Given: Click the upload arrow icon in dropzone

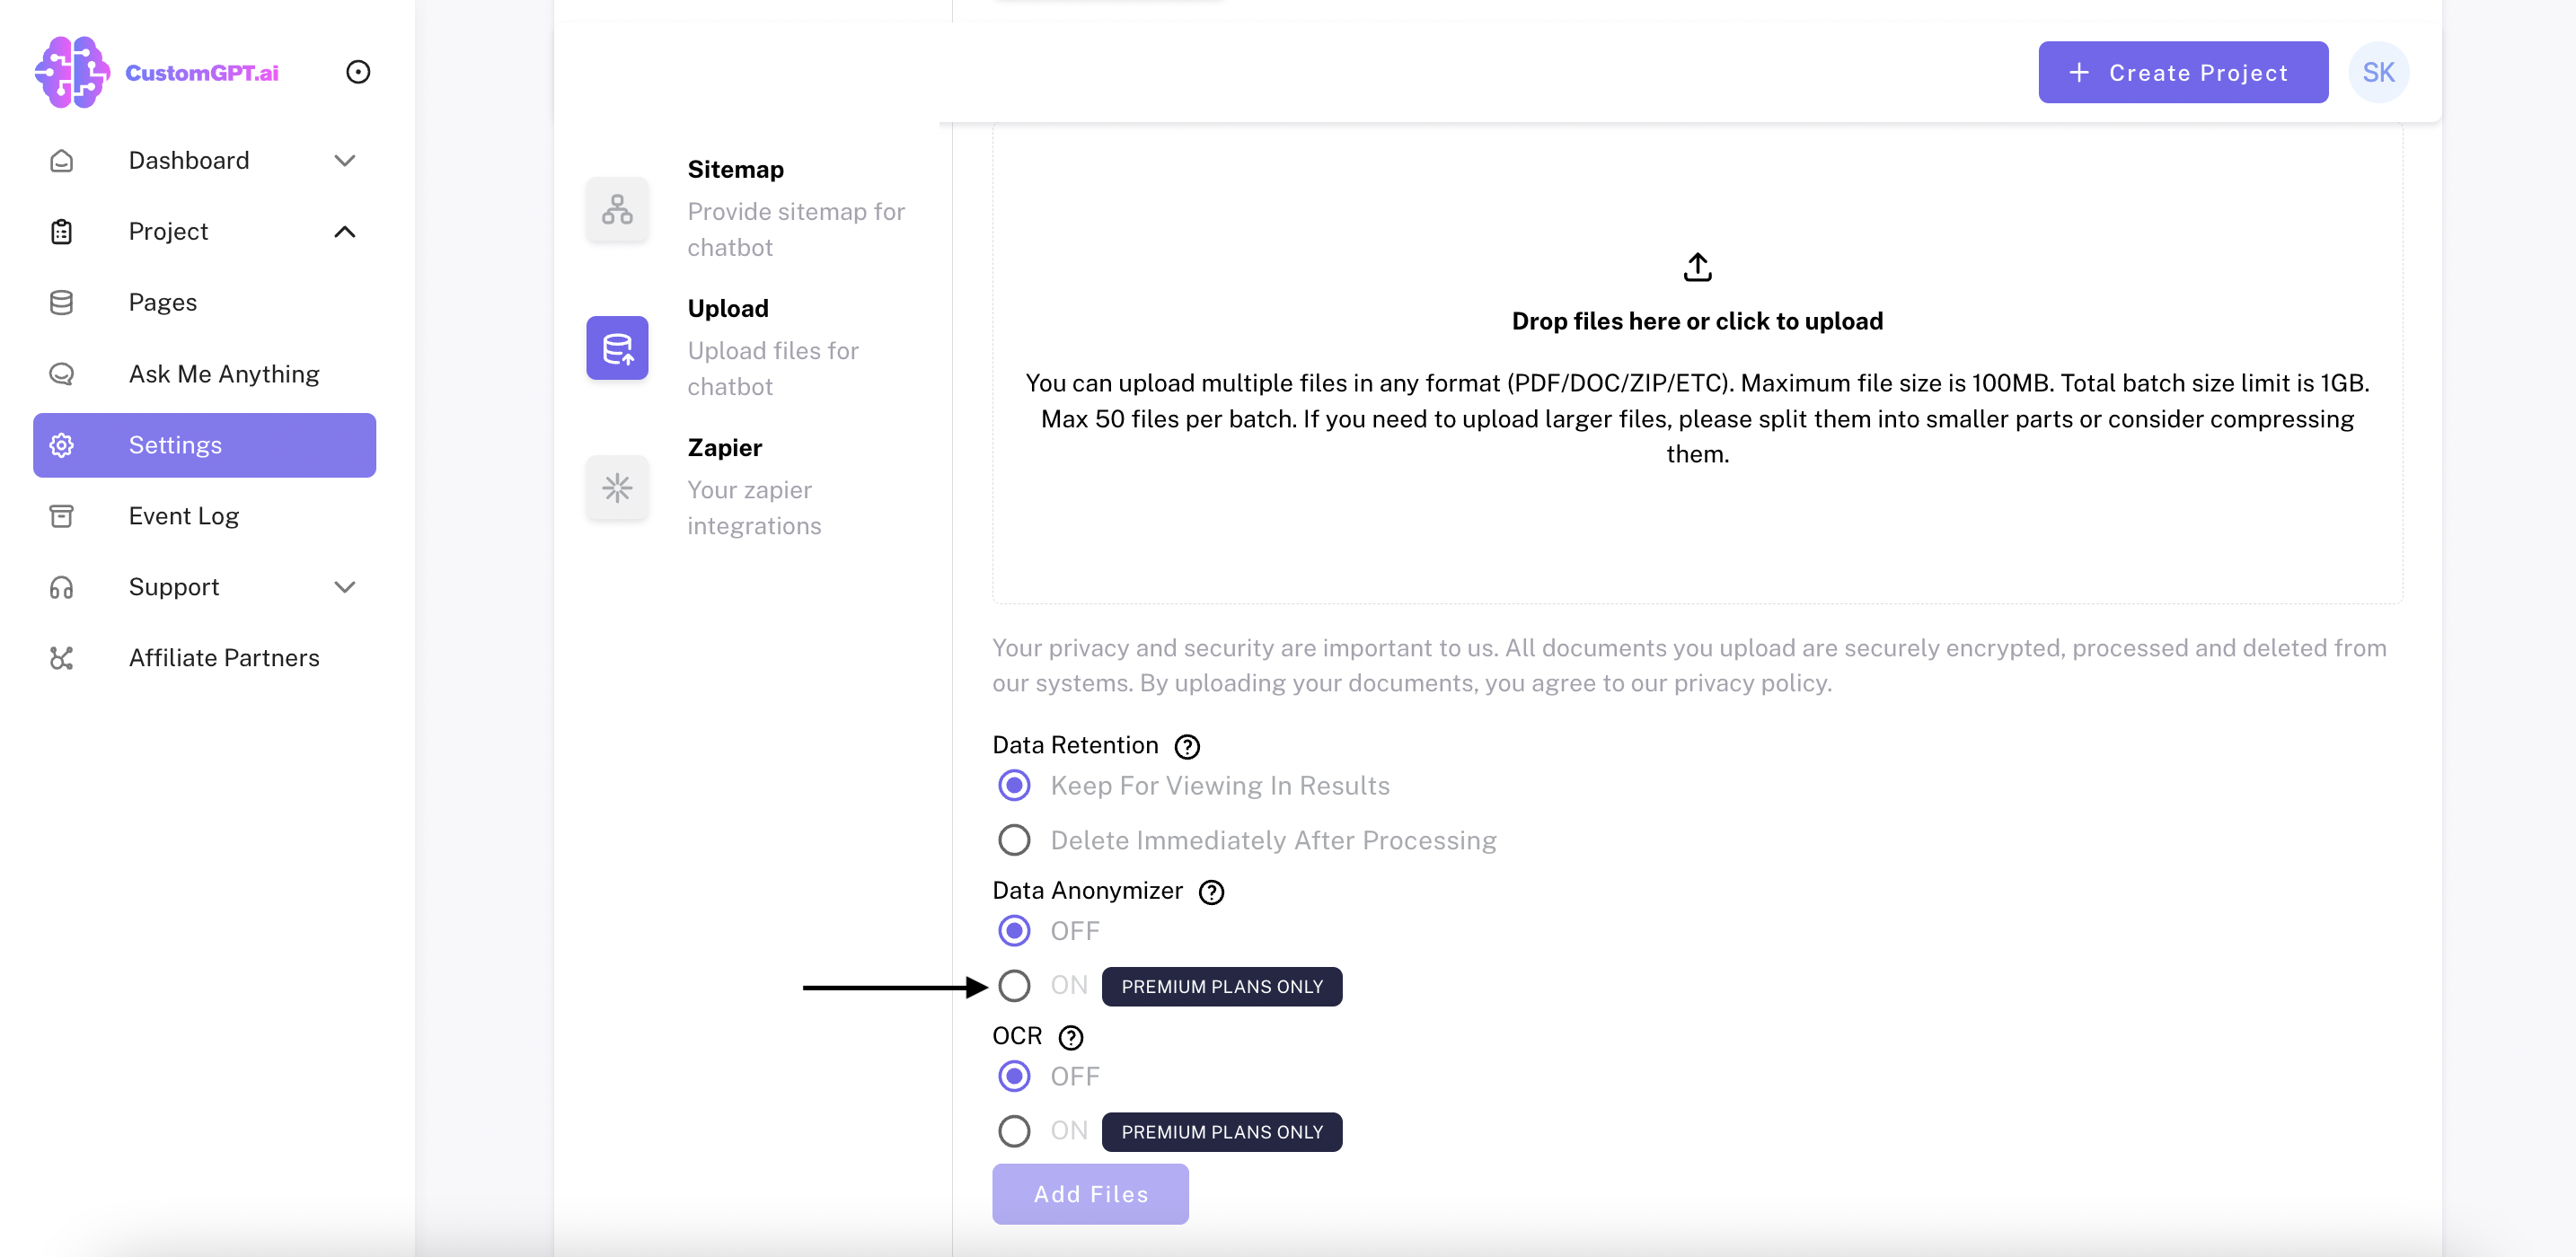Looking at the screenshot, I should [1697, 267].
